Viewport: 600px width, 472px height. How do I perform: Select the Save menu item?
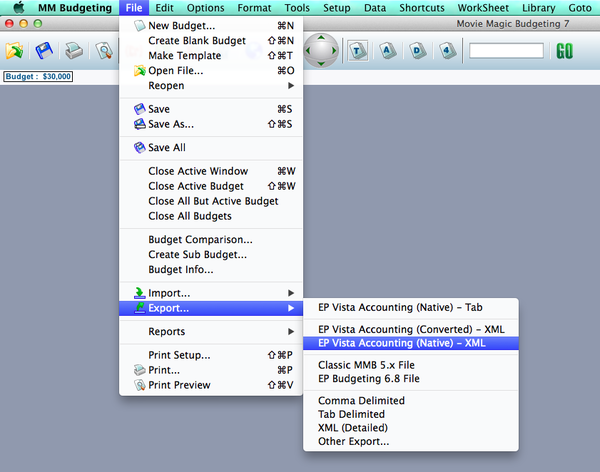click(x=211, y=109)
